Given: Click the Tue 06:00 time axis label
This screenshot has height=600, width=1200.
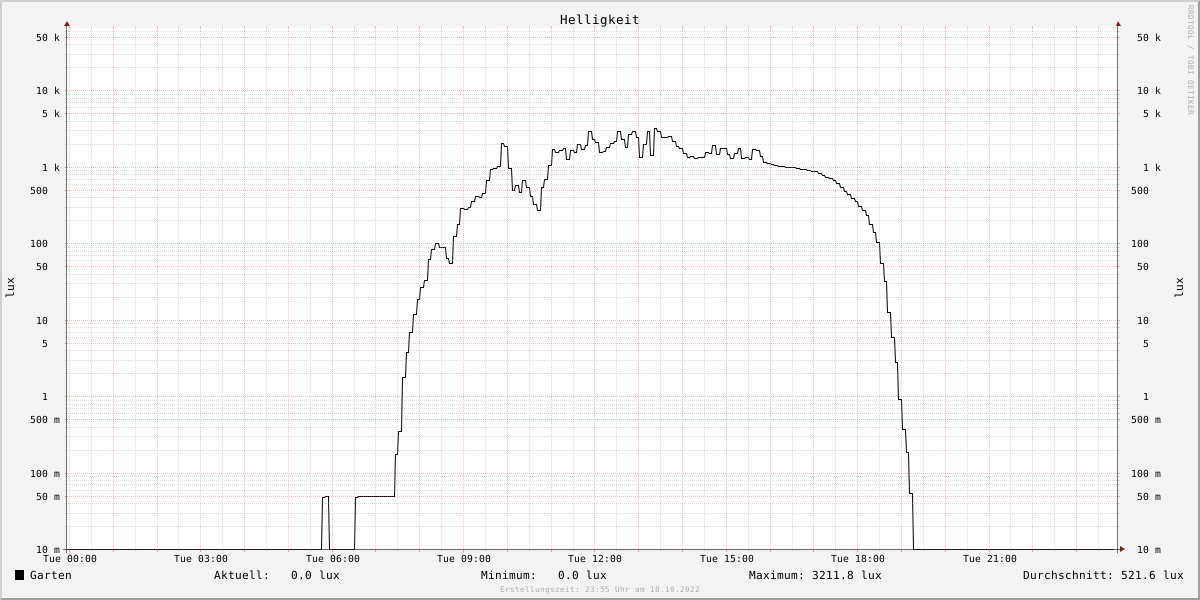Looking at the screenshot, I should click(x=333, y=559).
